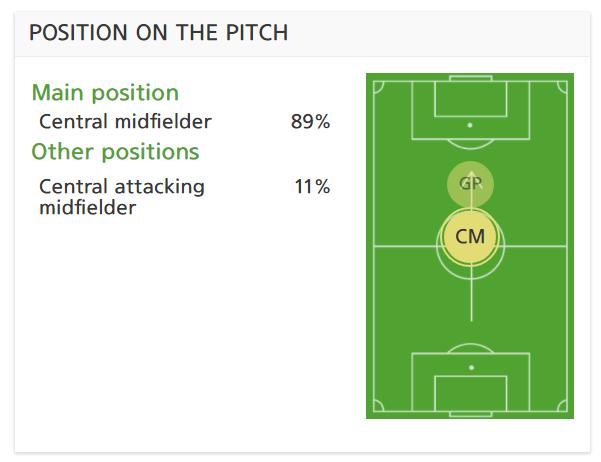The height and width of the screenshot is (462, 601).
Task: Click the Central attacking midfielder label
Action: (122, 197)
